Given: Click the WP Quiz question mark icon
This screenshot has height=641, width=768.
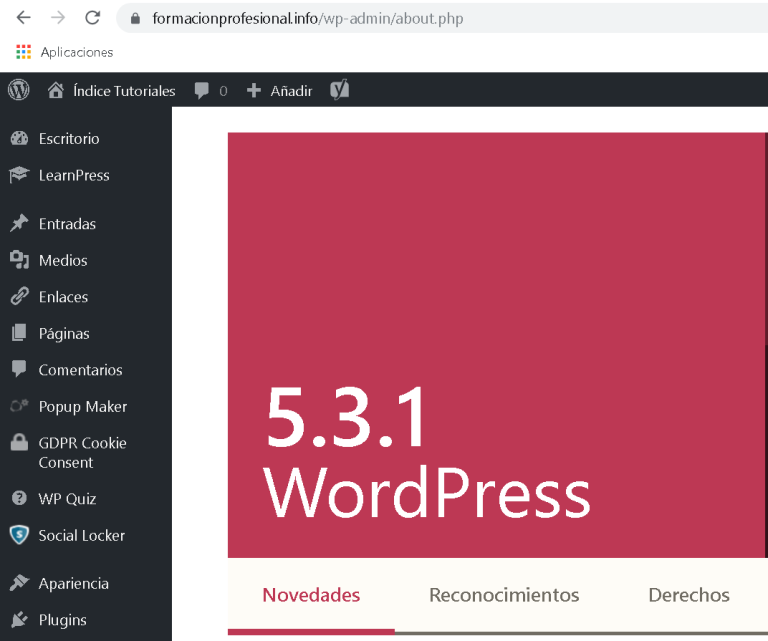Looking at the screenshot, I should (19, 498).
